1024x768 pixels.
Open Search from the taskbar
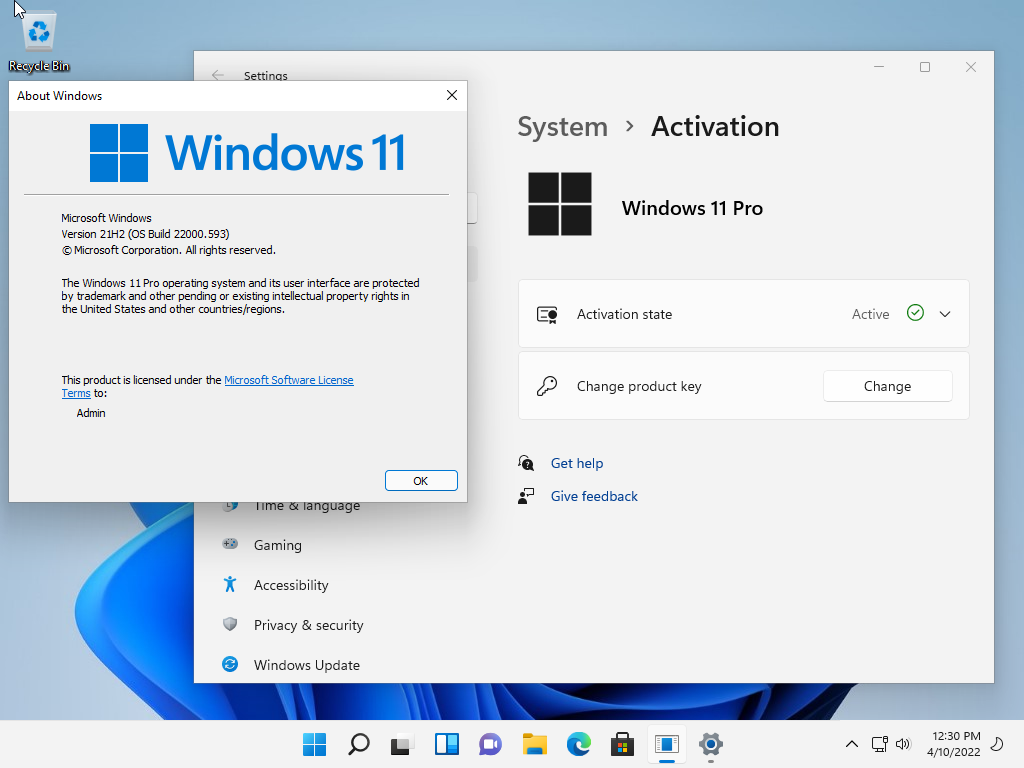click(359, 744)
